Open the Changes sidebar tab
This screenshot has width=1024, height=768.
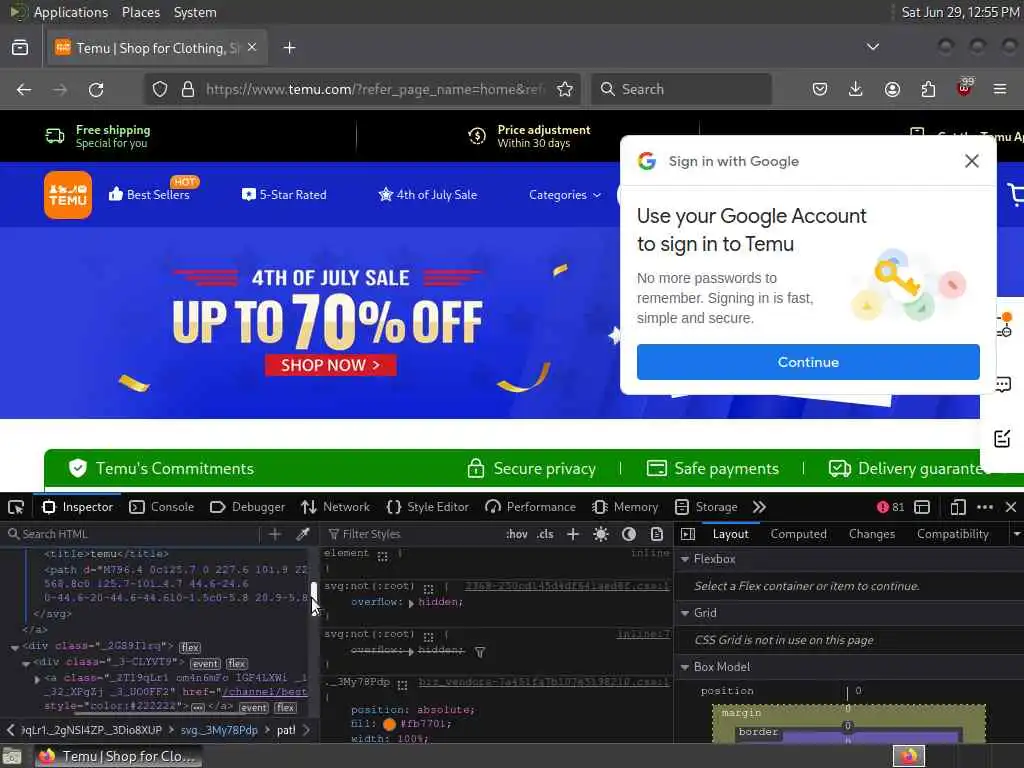tap(872, 534)
